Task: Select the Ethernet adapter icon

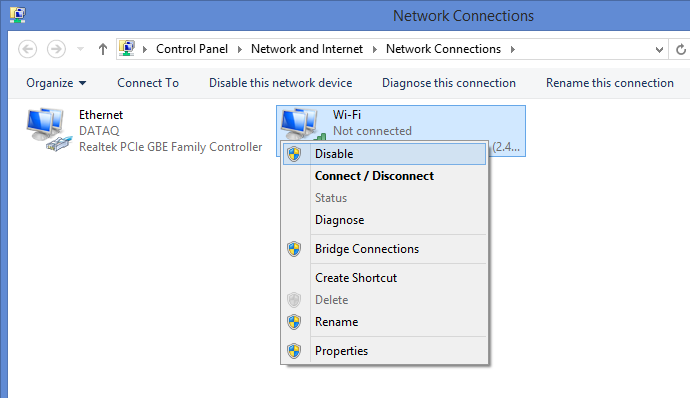Action: tap(48, 130)
